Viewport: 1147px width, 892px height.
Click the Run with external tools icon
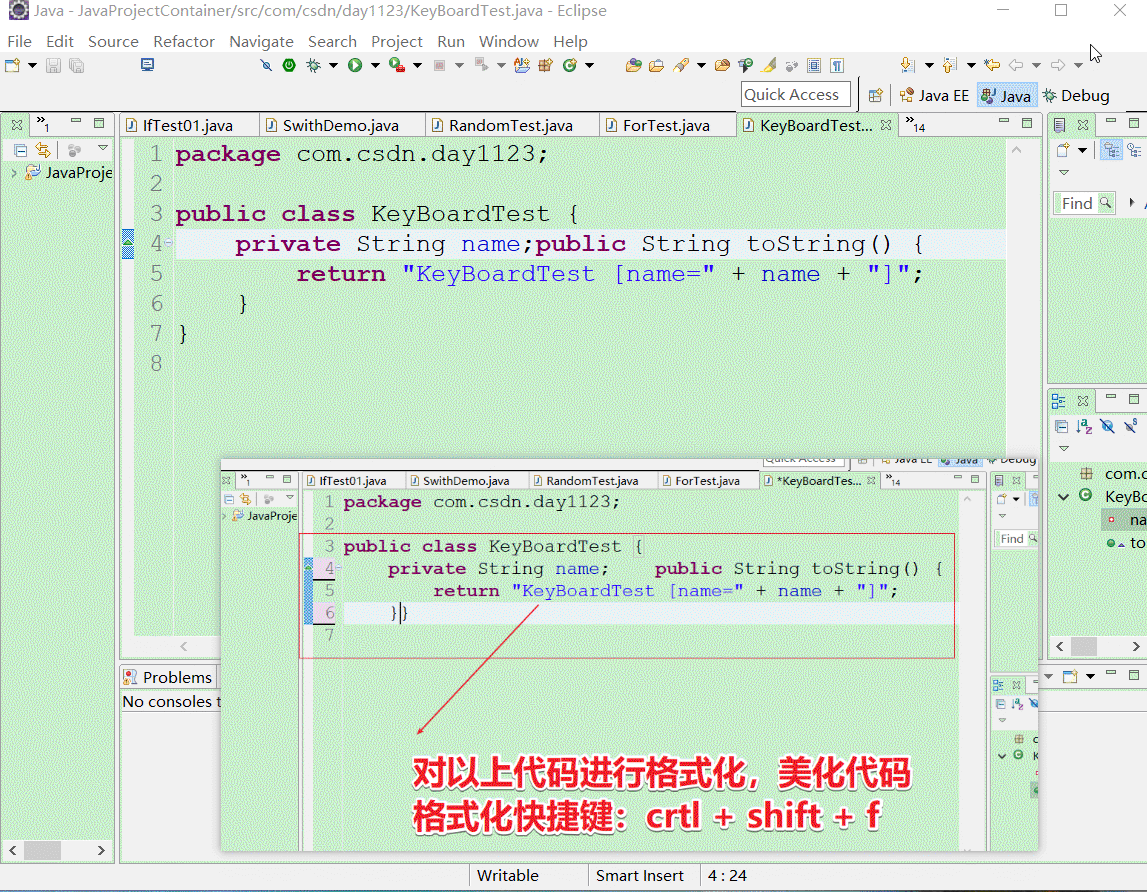[397, 65]
